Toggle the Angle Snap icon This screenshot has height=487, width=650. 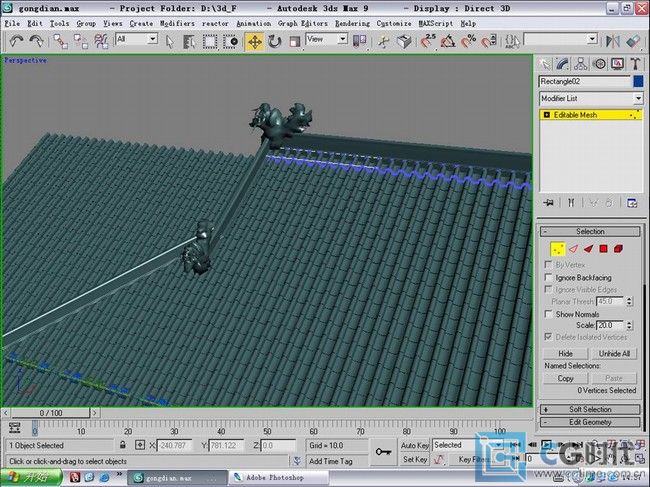448,41
